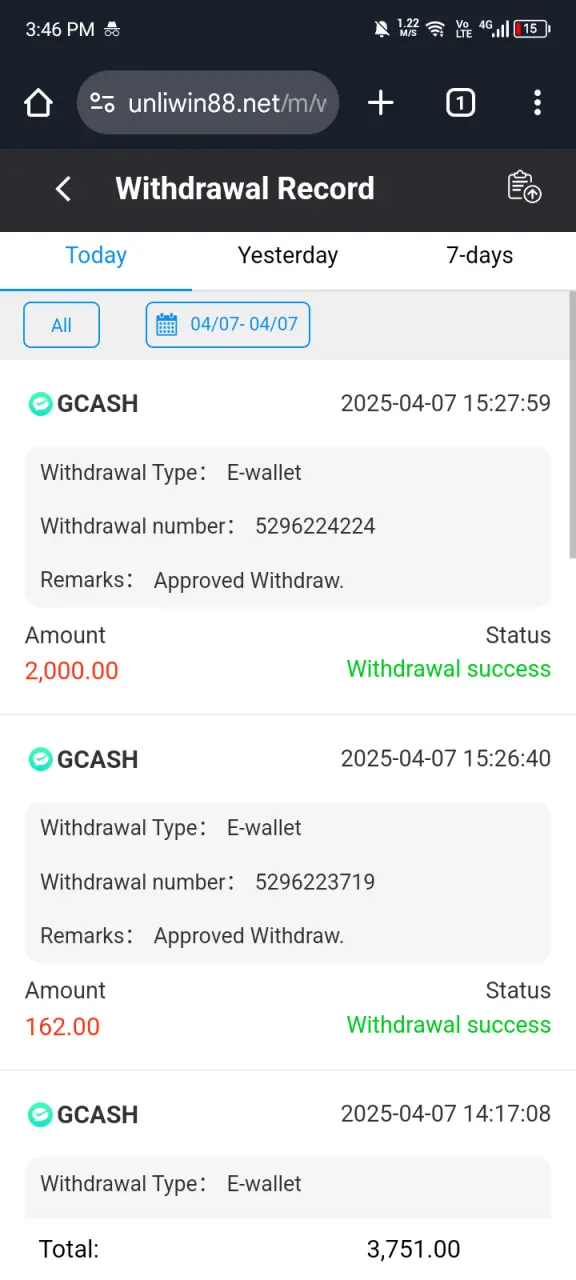Viewport: 576px width, 1280px height.
Task: Open the All filter dropdown
Action: coord(62,325)
